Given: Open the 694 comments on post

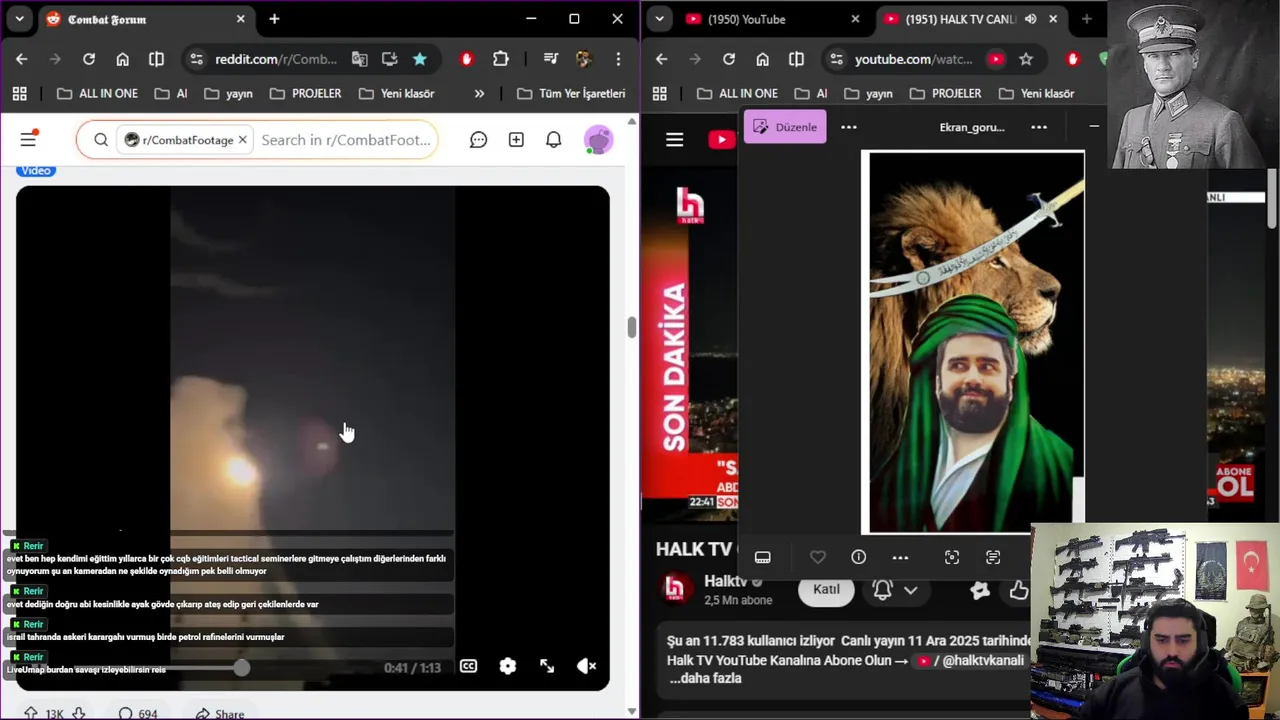Looking at the screenshot, I should coord(138,713).
